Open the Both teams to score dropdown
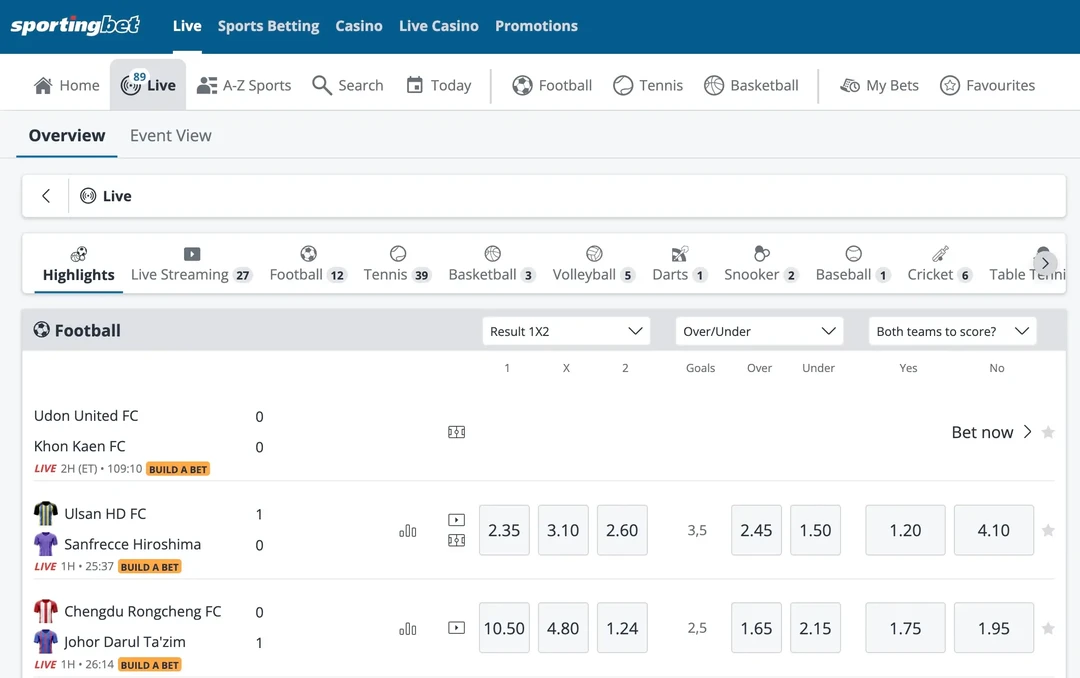The width and height of the screenshot is (1080, 678). [952, 330]
